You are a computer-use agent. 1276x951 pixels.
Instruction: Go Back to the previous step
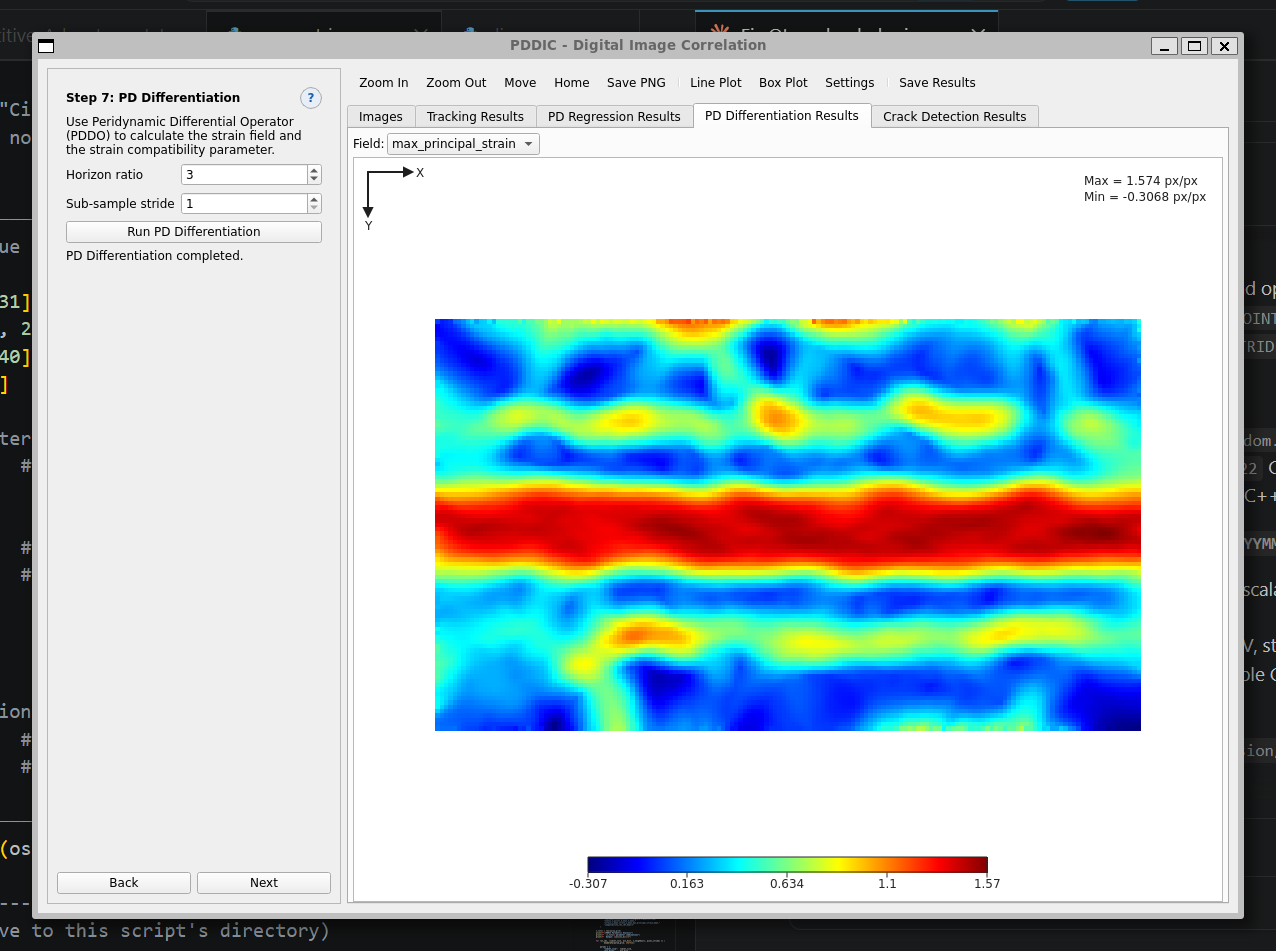pos(124,883)
